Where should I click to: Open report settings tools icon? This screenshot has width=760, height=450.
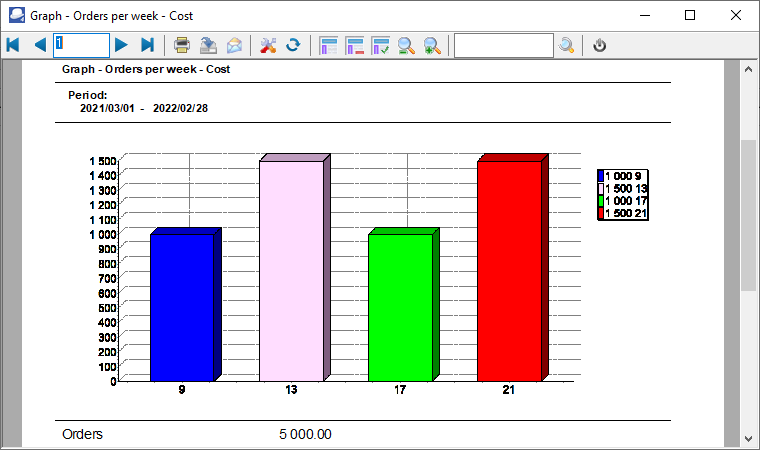pos(268,45)
